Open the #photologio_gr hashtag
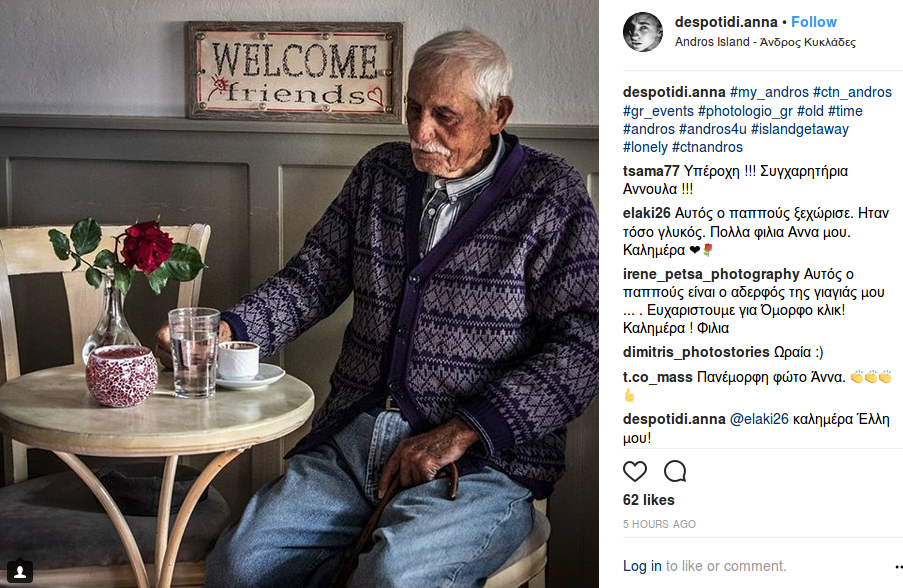Viewport: 903px width, 588px height. (x=745, y=111)
